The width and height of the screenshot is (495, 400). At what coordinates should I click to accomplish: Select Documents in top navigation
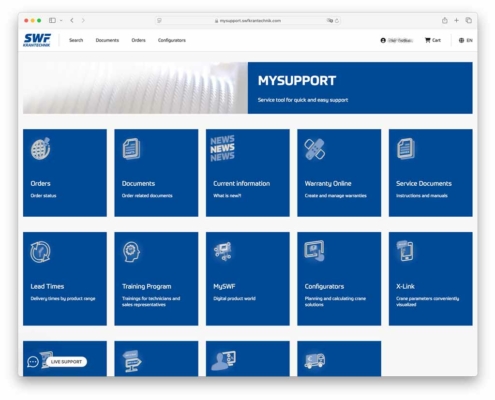click(x=107, y=40)
